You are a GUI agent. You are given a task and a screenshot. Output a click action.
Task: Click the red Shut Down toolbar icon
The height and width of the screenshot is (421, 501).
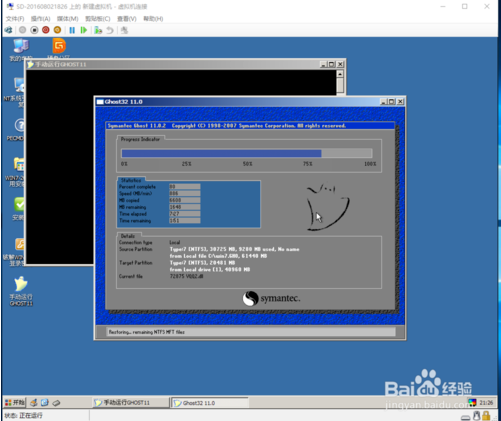pos(46,30)
